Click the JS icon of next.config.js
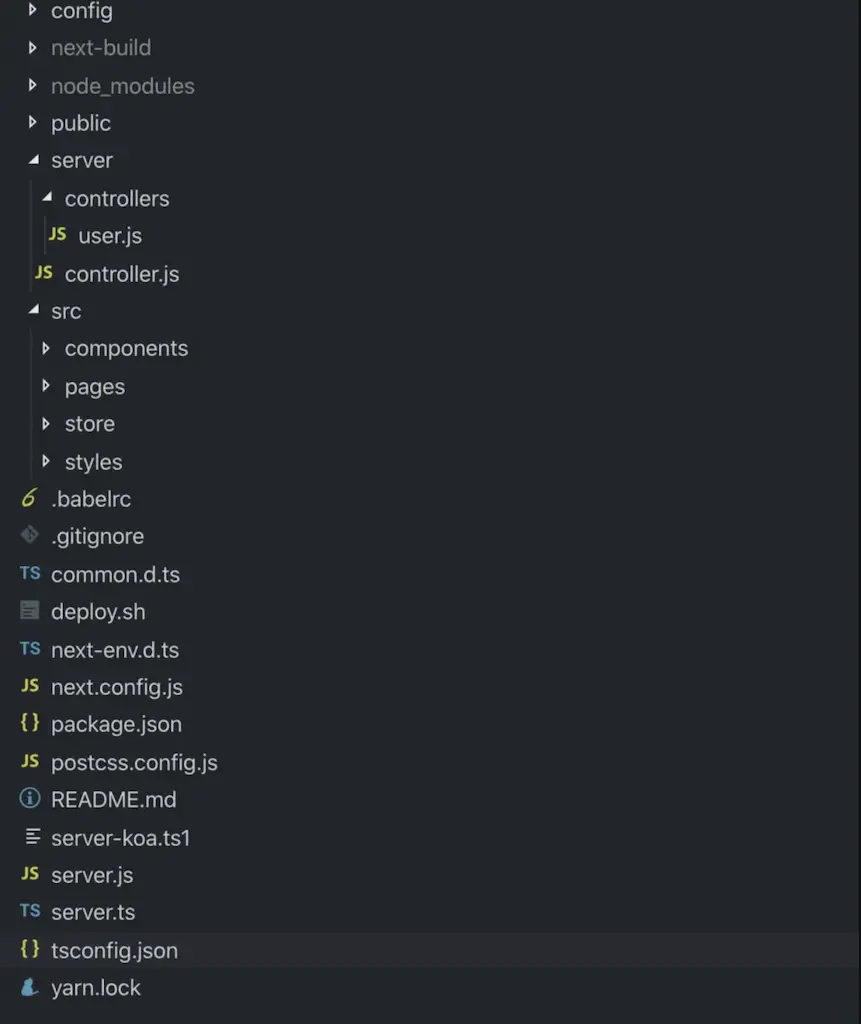 30,686
